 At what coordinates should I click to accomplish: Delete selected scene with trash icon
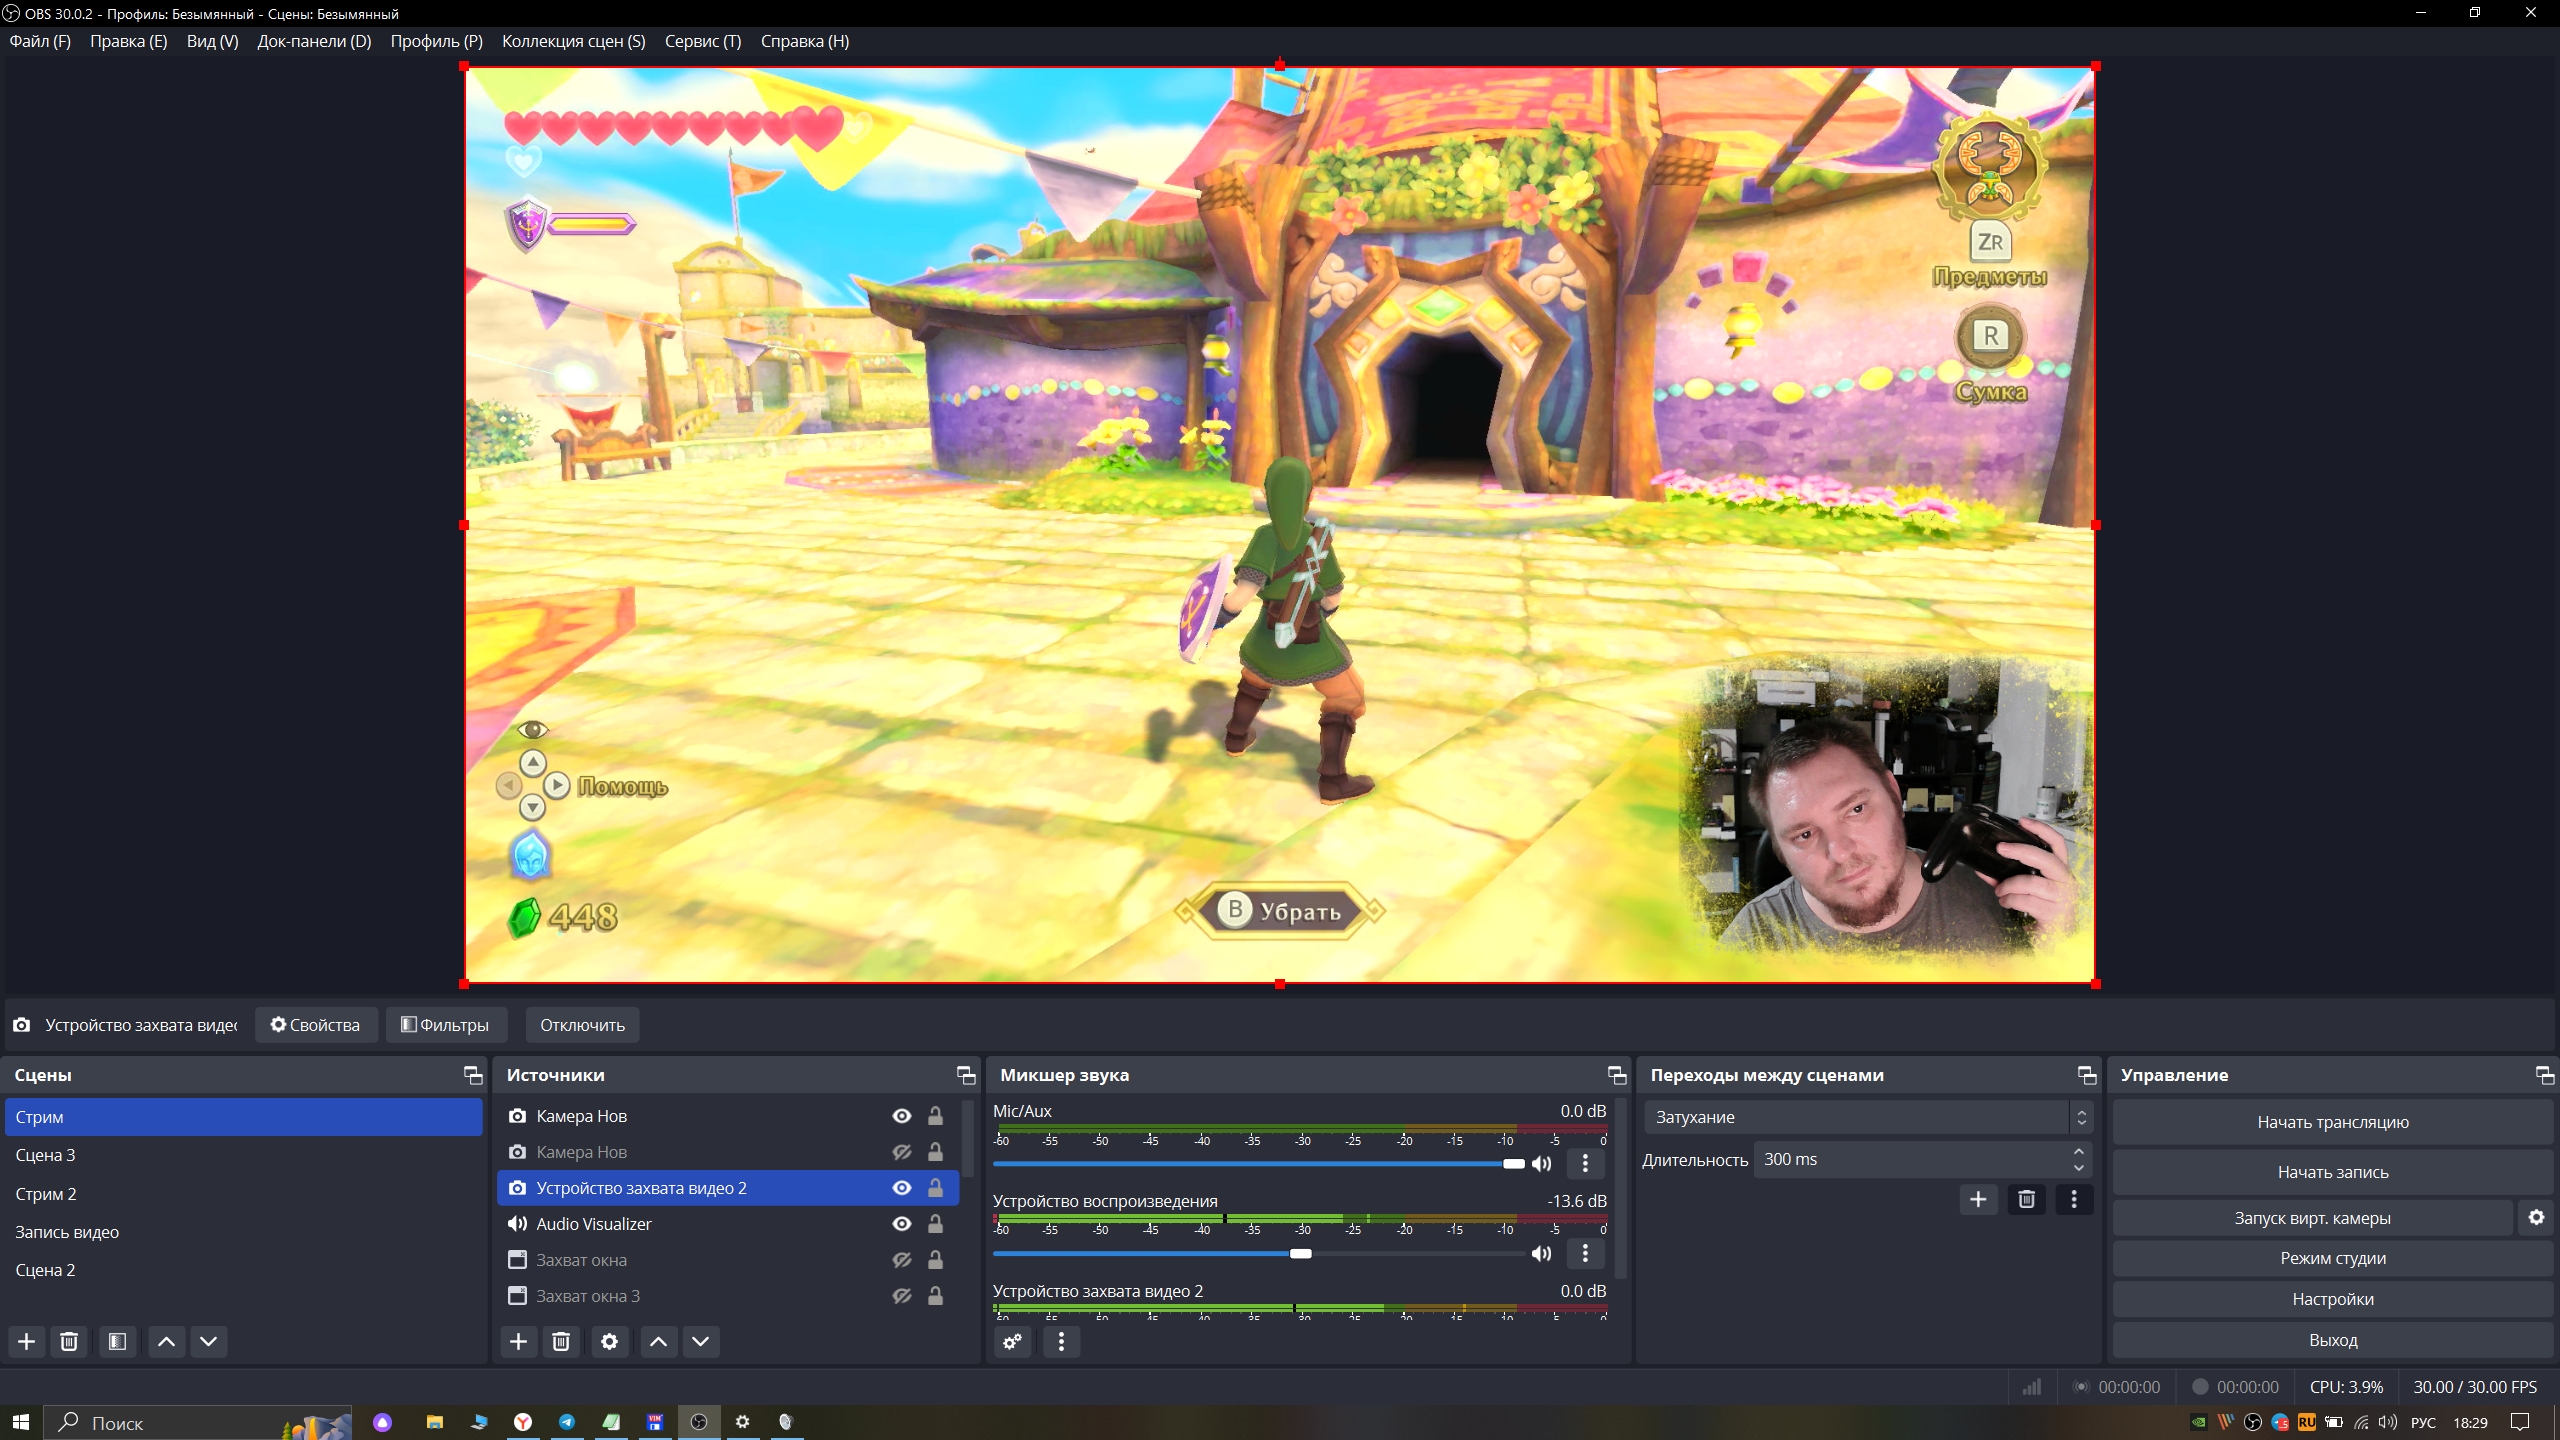tap(69, 1341)
